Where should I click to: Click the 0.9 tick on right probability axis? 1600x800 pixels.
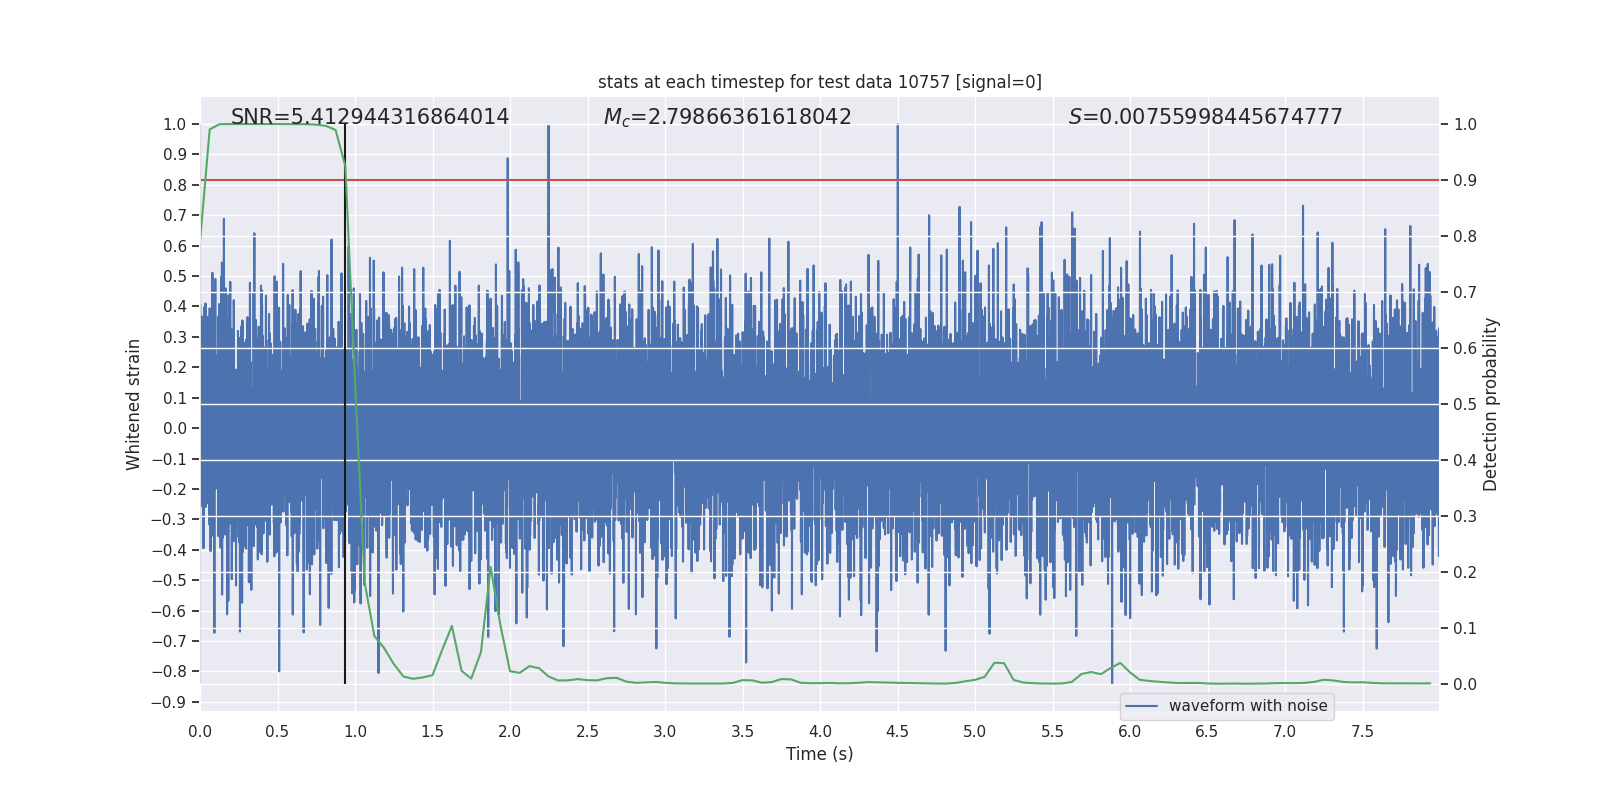click(x=1465, y=181)
